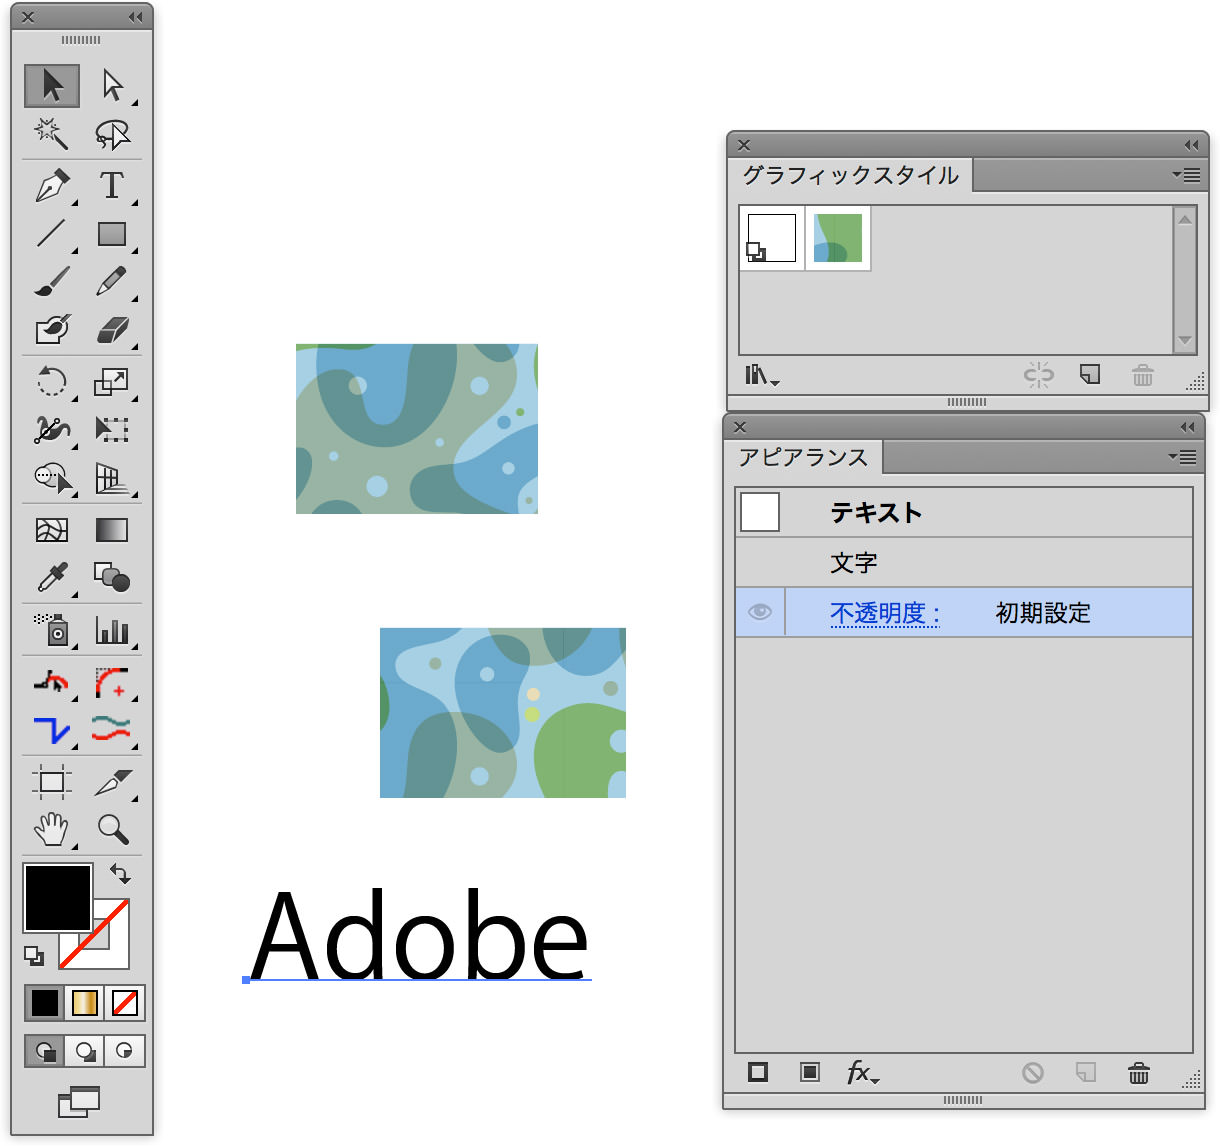Screen dimensions: 1220x1146
Task: Collapse the アピアランス panel
Action: [1187, 427]
